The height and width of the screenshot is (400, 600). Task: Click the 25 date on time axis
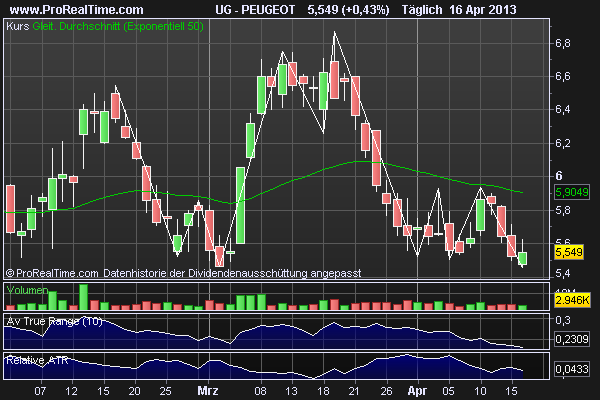point(166,391)
